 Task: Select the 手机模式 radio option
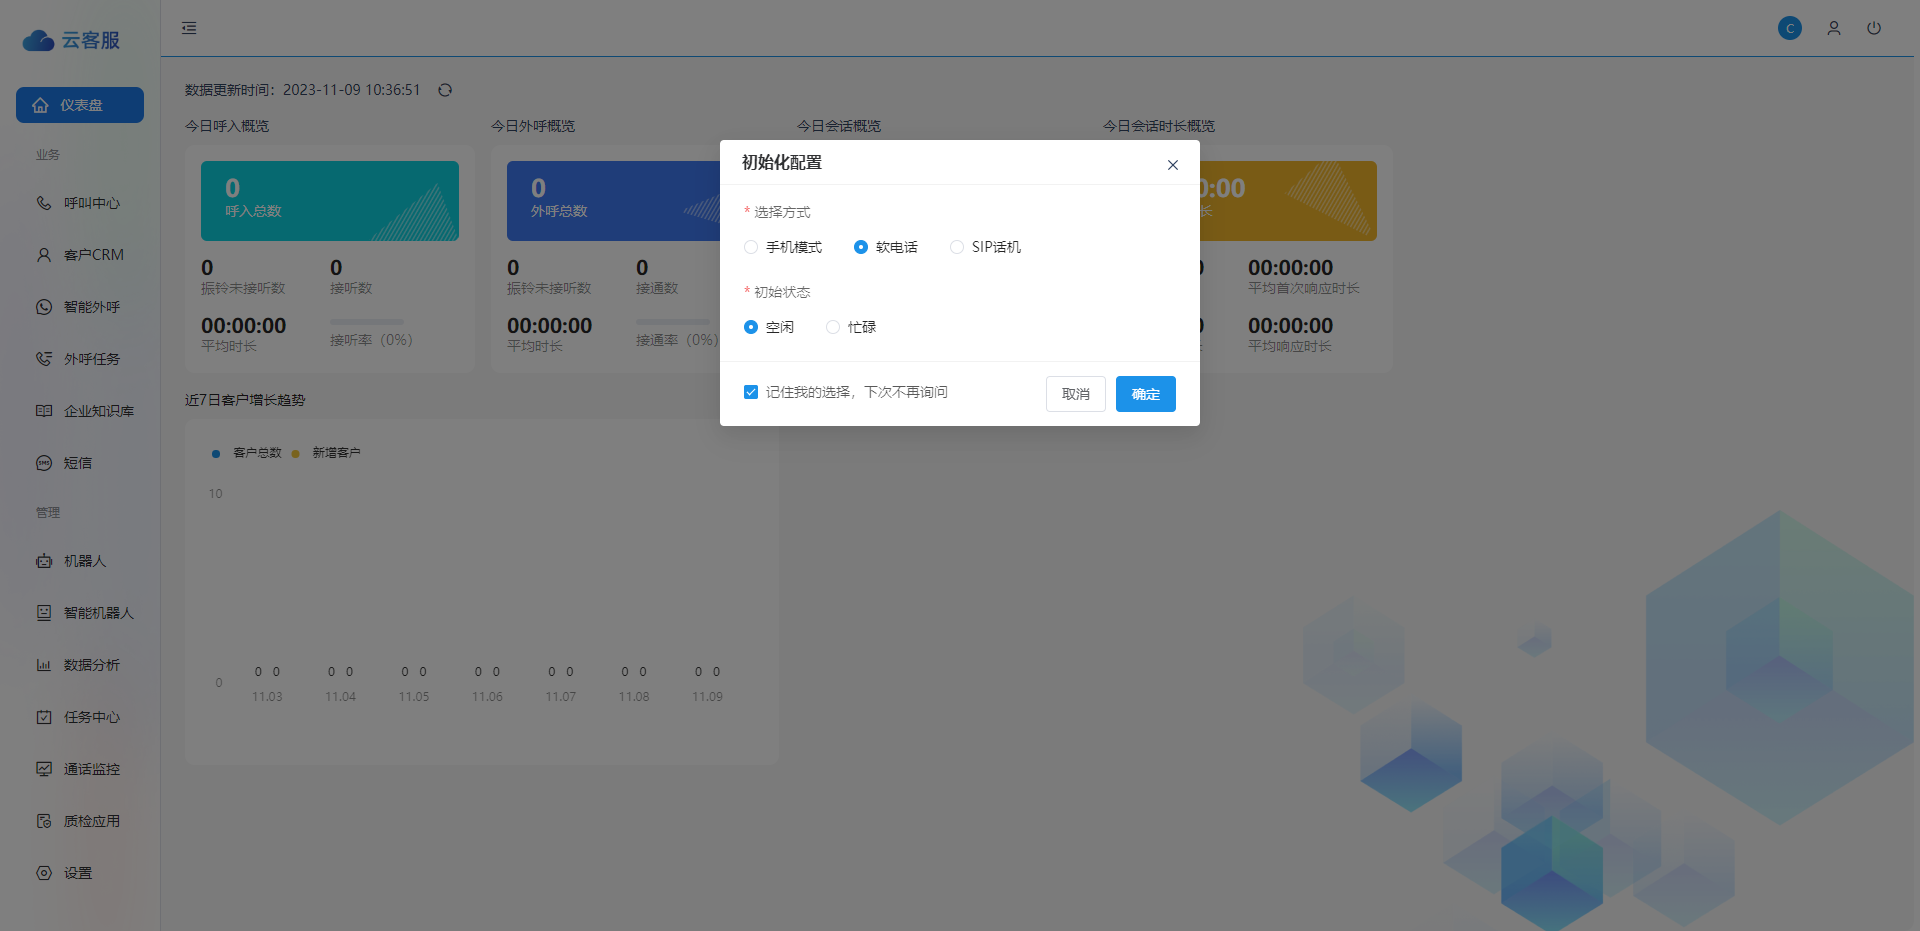(751, 247)
